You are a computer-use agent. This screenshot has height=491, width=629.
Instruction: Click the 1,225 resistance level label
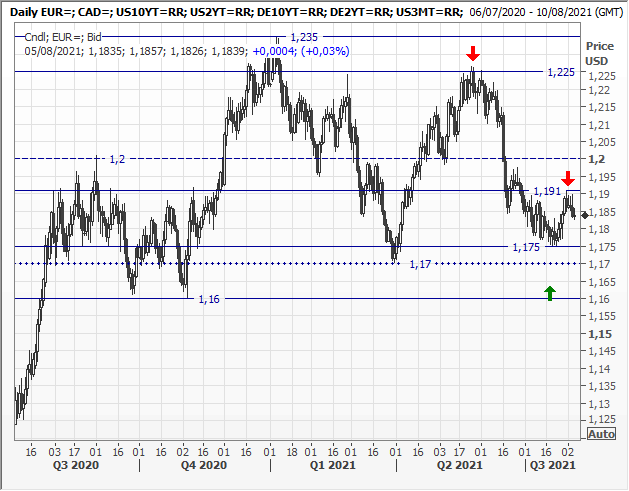(x=560, y=73)
